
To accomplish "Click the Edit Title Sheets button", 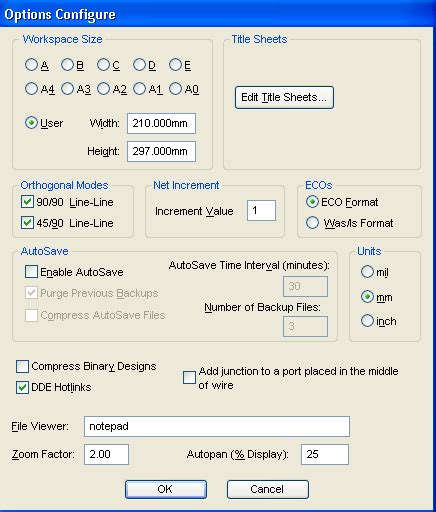I will 284,97.
